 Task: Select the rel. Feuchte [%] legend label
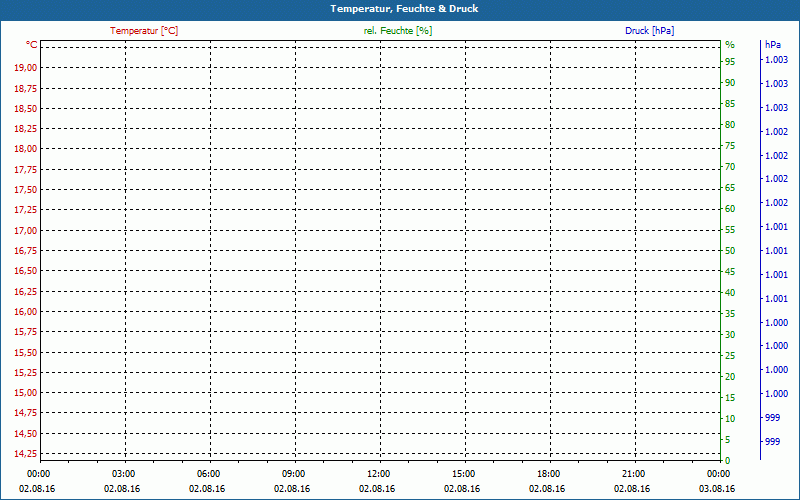pyautogui.click(x=398, y=31)
